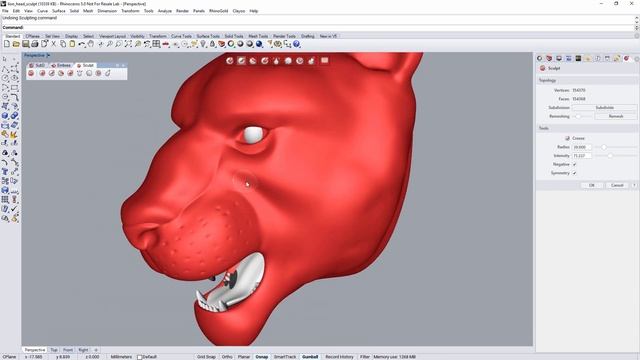Screen dimensions: 640x360
Task: Open the Perspective viewport title dropdown
Action: [48, 55]
